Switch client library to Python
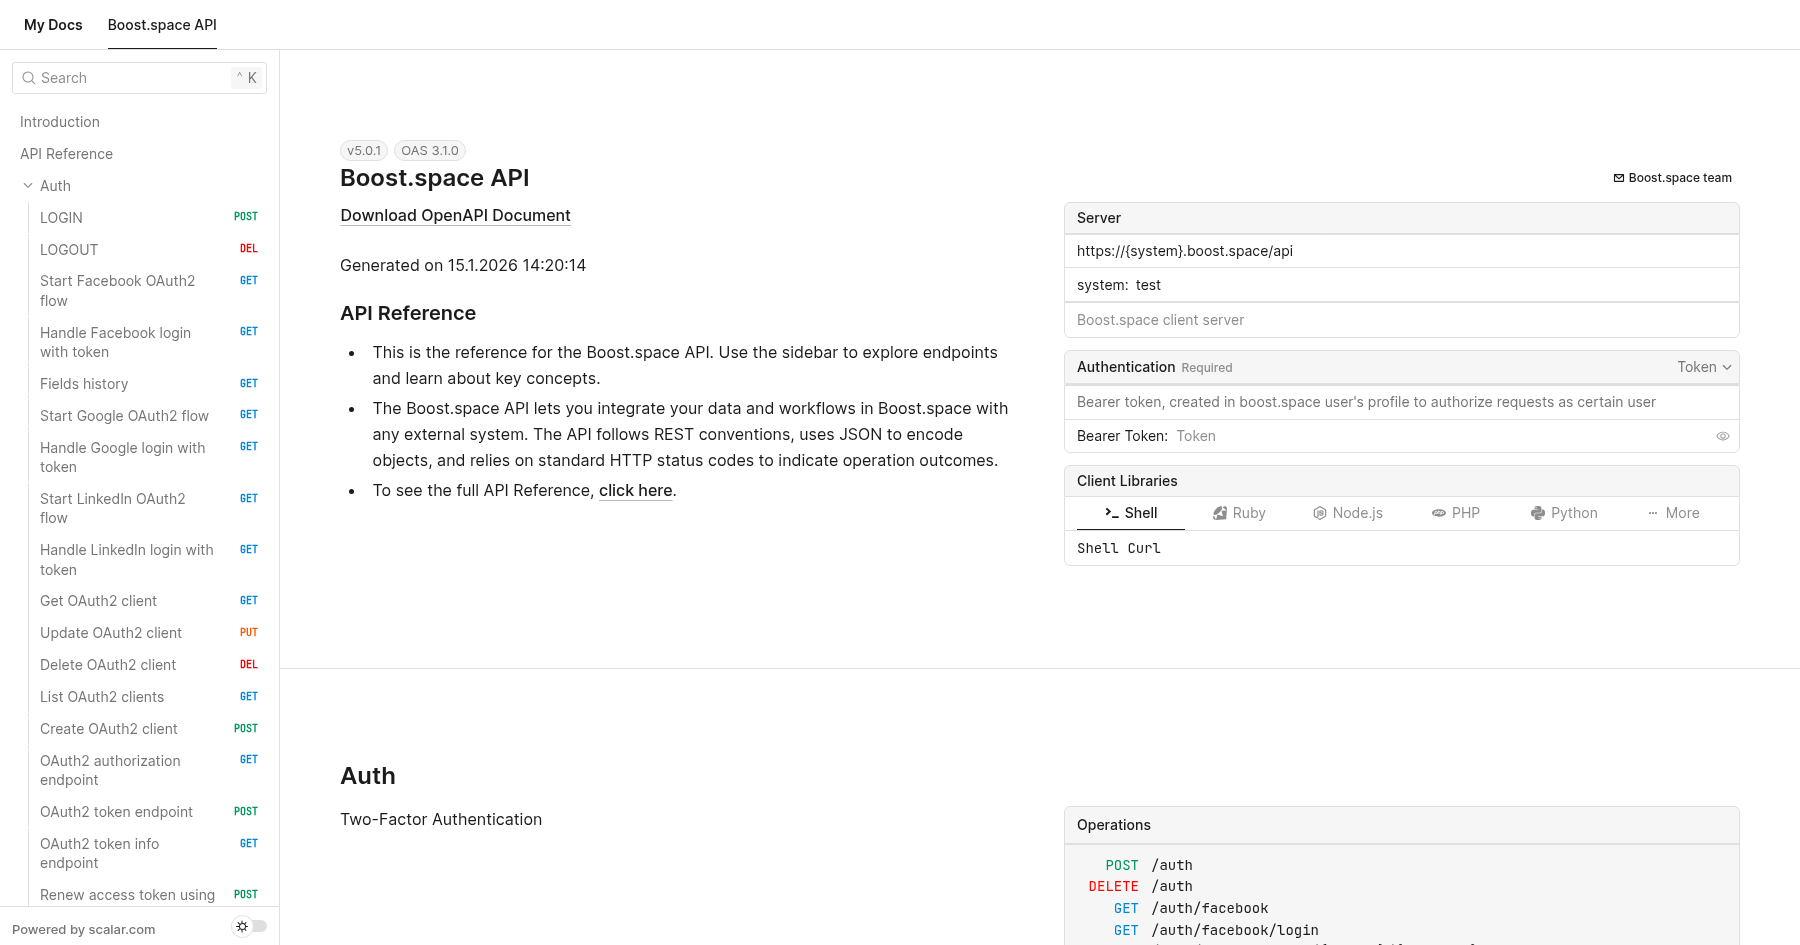Screen dimensions: 1800x945 point(1564,513)
